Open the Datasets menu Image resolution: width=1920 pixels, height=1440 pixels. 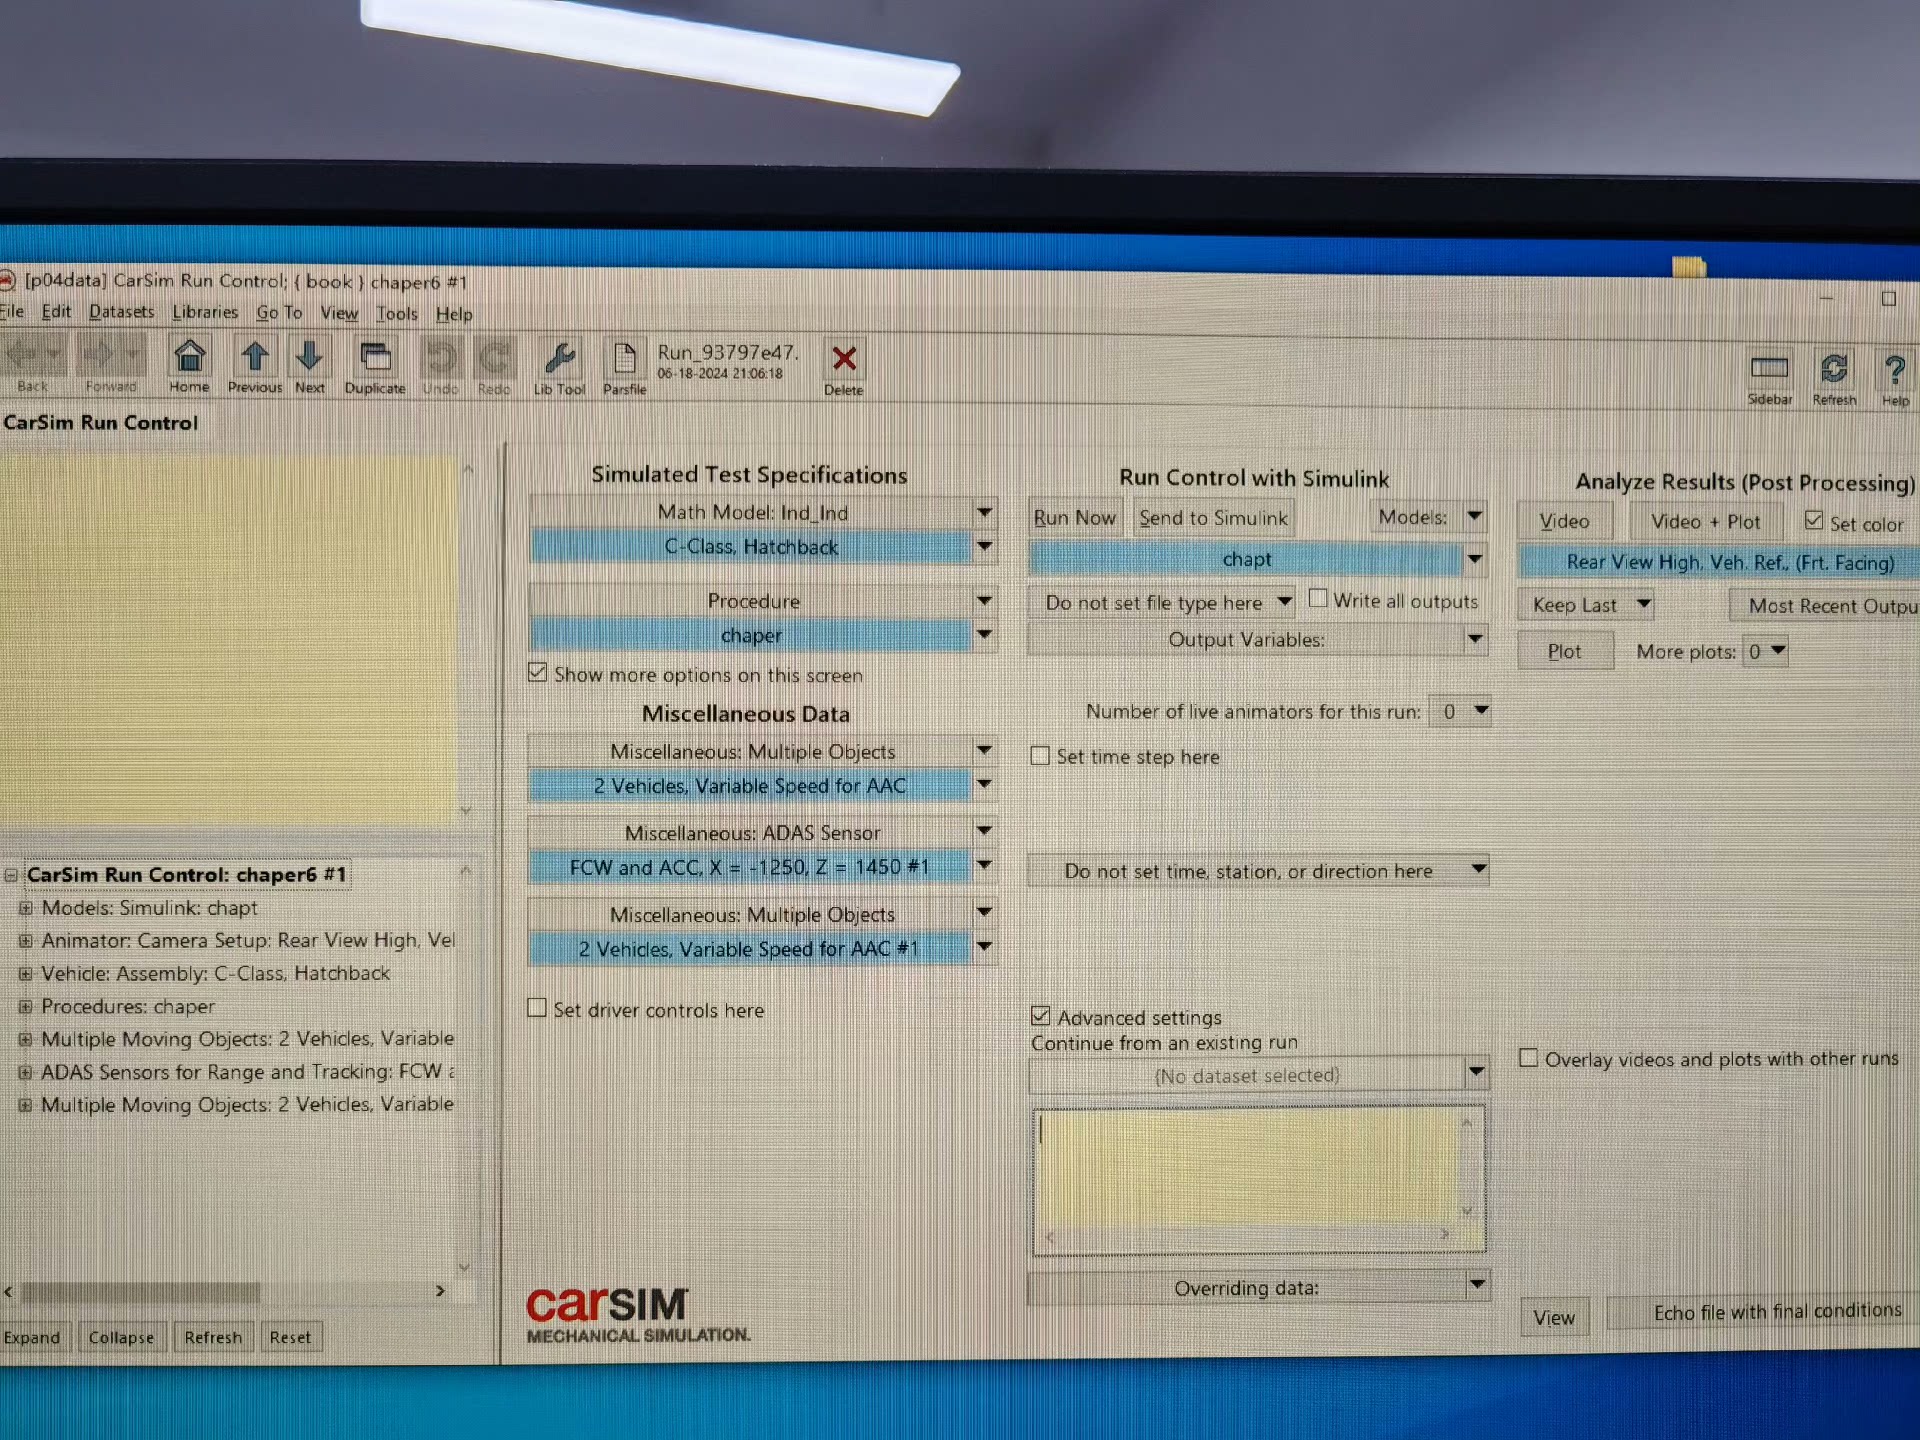click(121, 312)
